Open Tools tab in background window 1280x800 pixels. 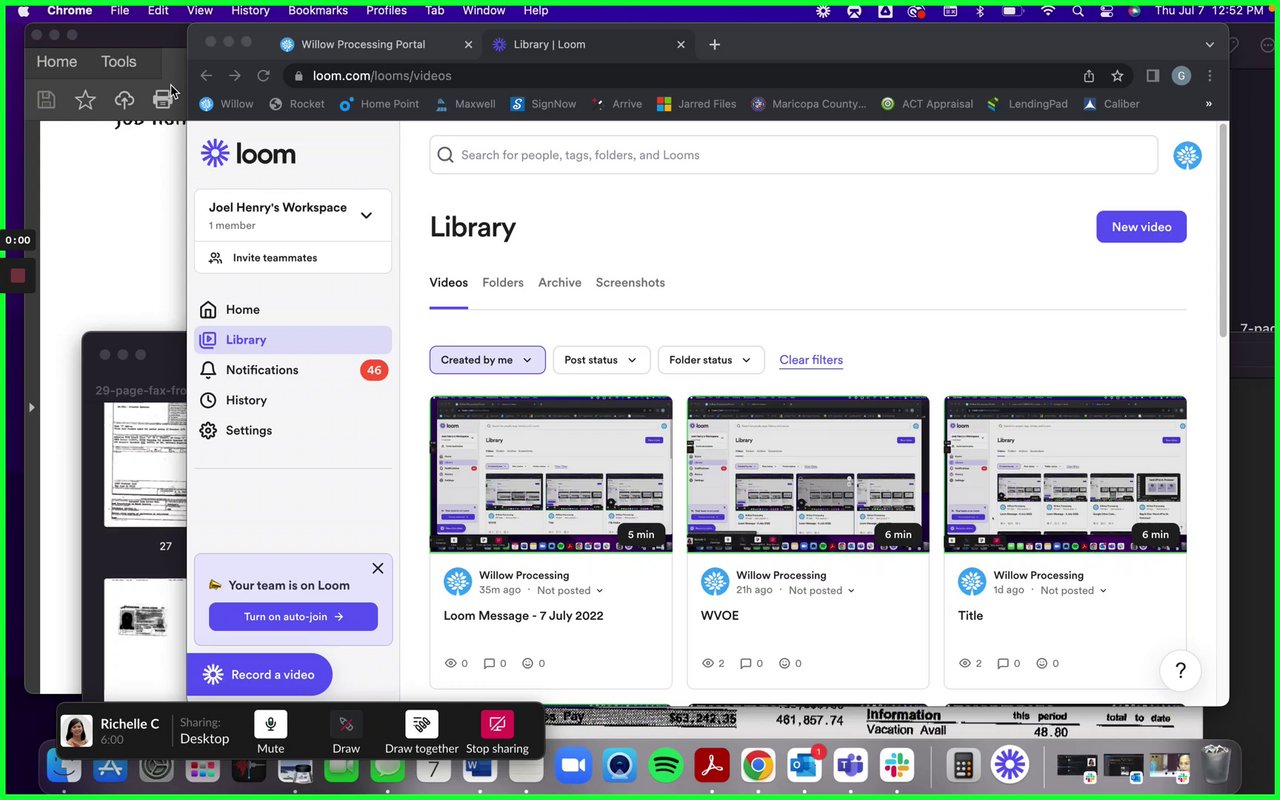pos(118,61)
